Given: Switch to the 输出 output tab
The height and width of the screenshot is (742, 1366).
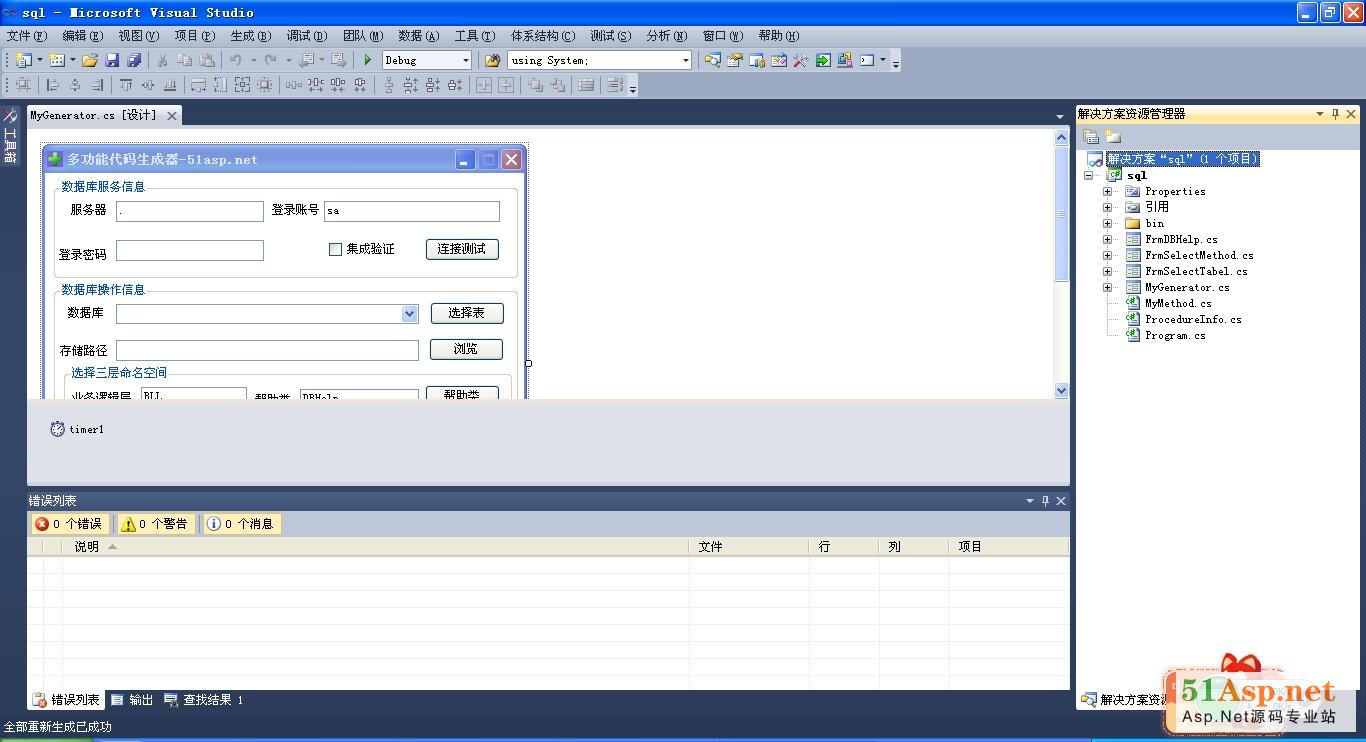Looking at the screenshot, I should click(132, 700).
